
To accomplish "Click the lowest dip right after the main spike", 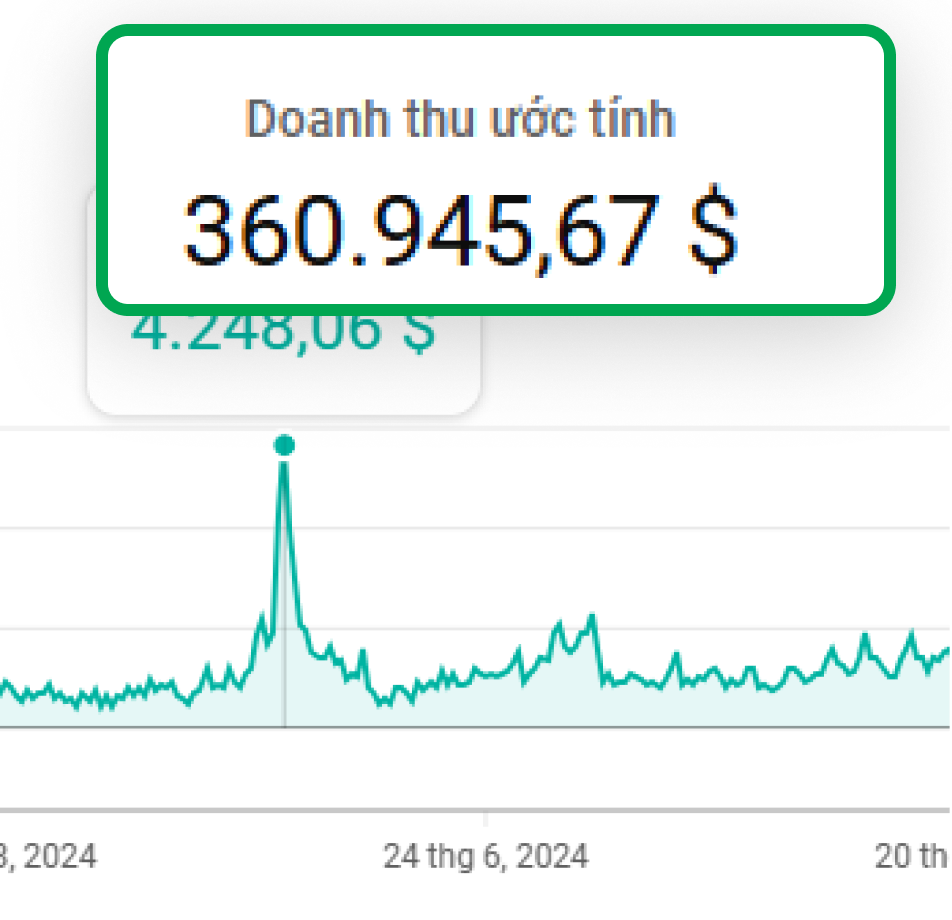I will click(x=382, y=702).
